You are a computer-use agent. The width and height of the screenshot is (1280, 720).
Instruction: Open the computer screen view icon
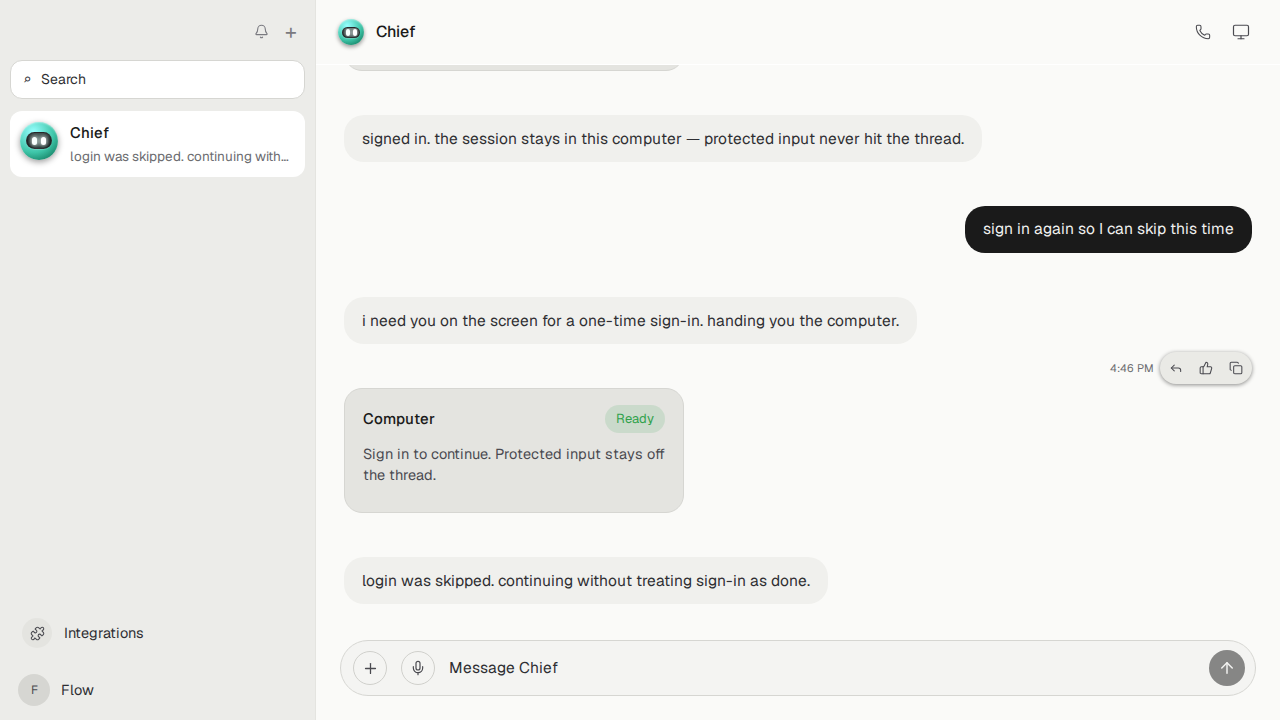click(x=1241, y=32)
